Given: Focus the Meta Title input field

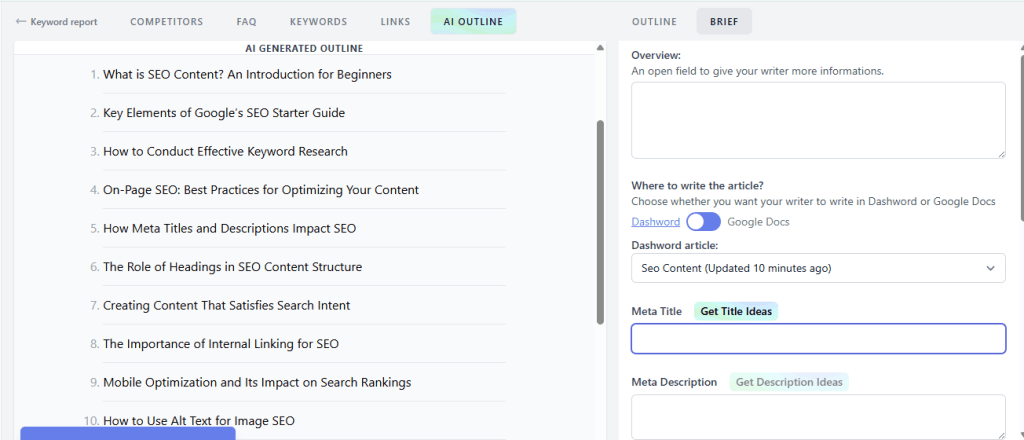Looking at the screenshot, I should tap(818, 339).
